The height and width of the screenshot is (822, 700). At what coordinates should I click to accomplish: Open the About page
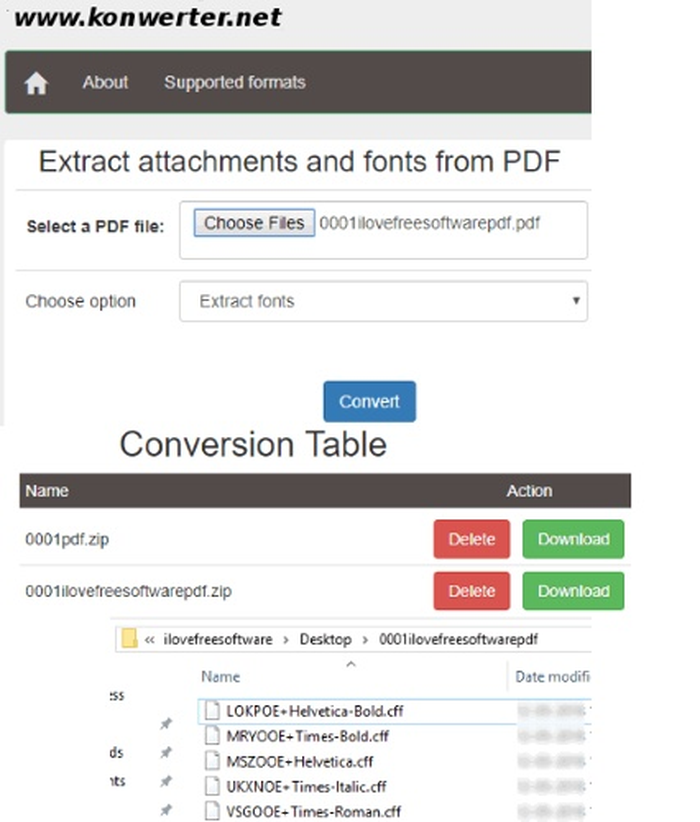tap(105, 82)
